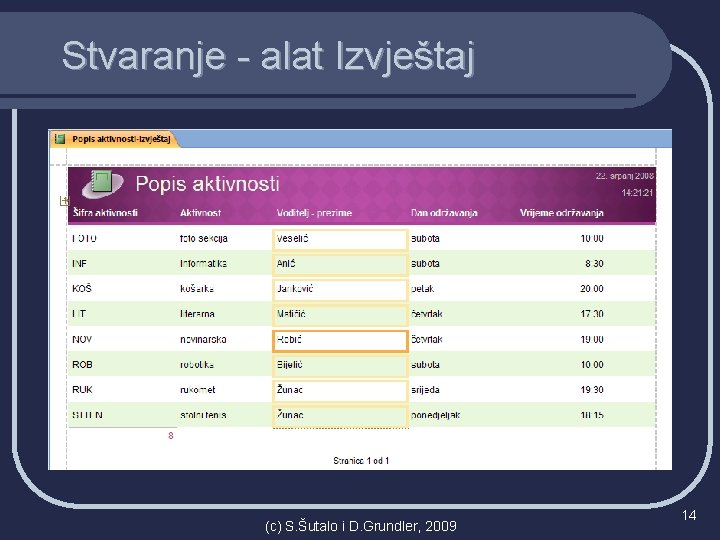Click the highlighted Robić field

(x=340, y=341)
